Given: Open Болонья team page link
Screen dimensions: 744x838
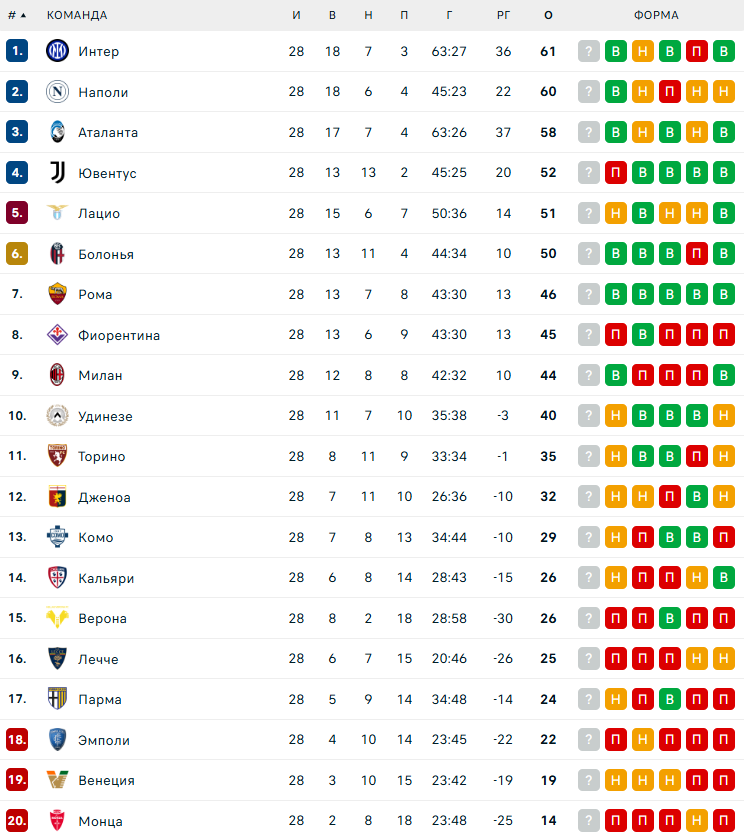Looking at the screenshot, I should [106, 254].
